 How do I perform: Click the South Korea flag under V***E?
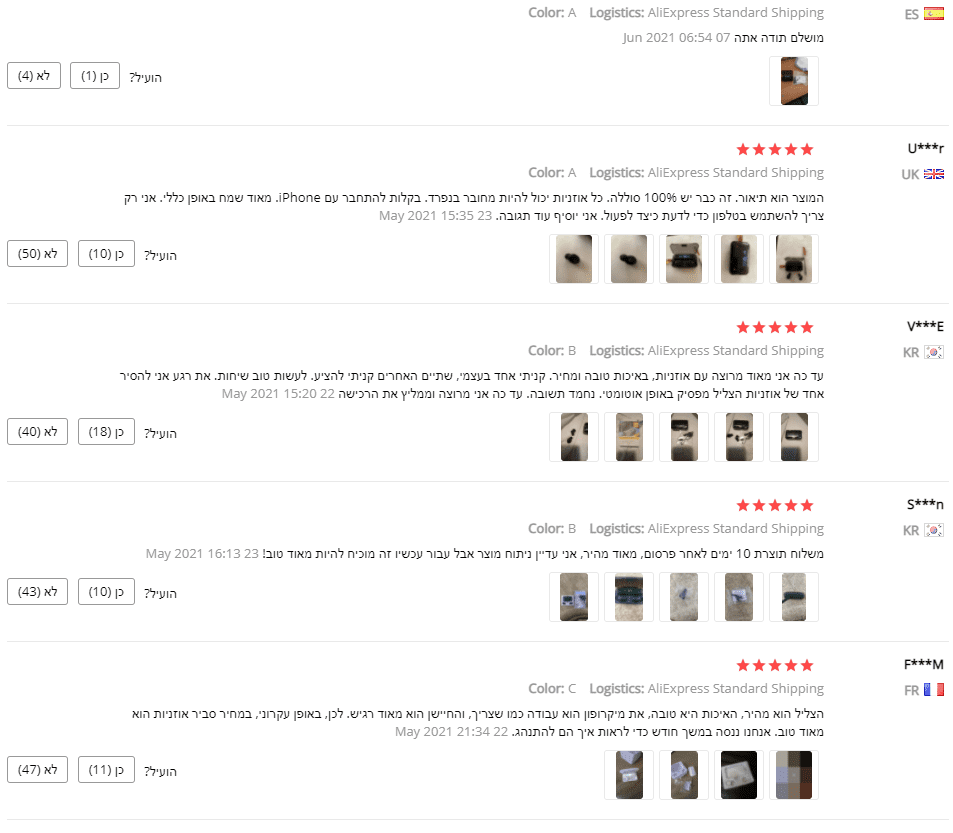[x=934, y=352]
